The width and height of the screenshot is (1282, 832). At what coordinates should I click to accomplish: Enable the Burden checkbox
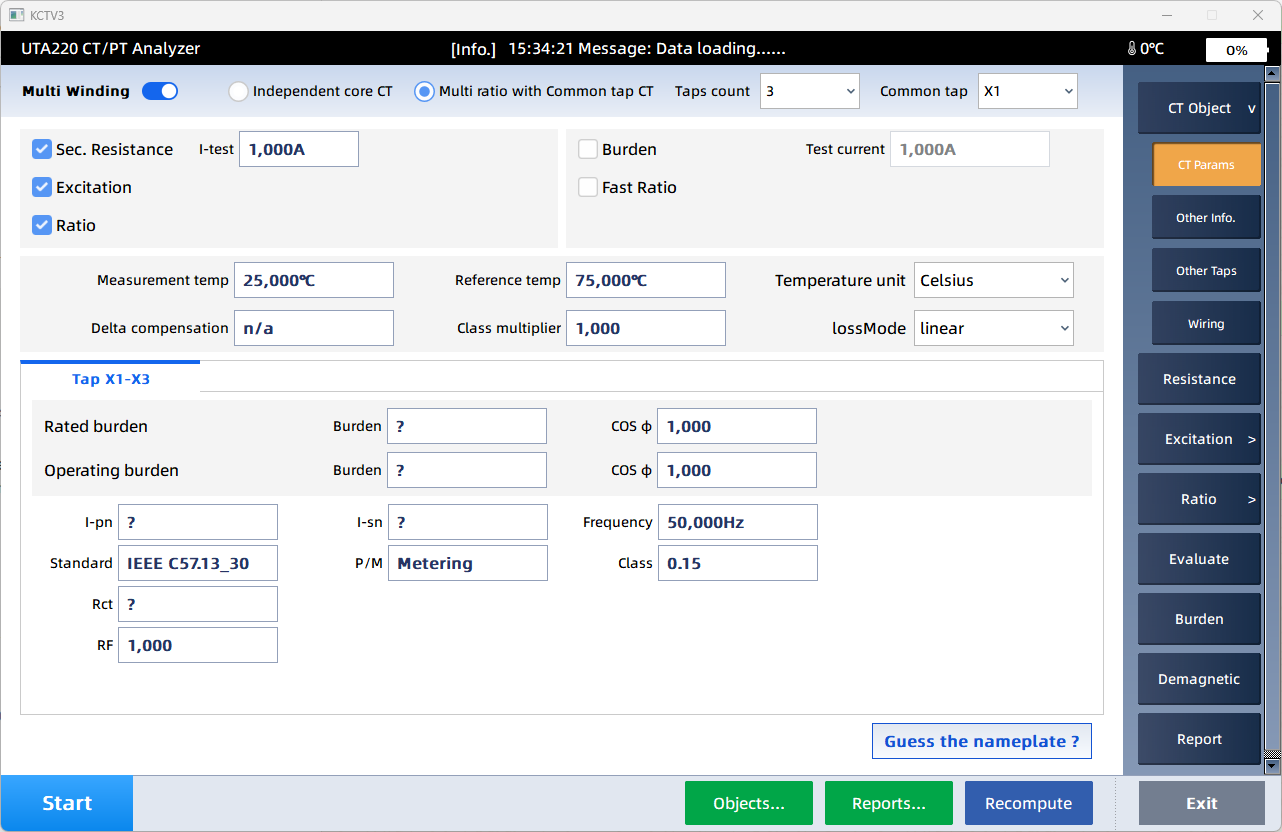point(588,149)
